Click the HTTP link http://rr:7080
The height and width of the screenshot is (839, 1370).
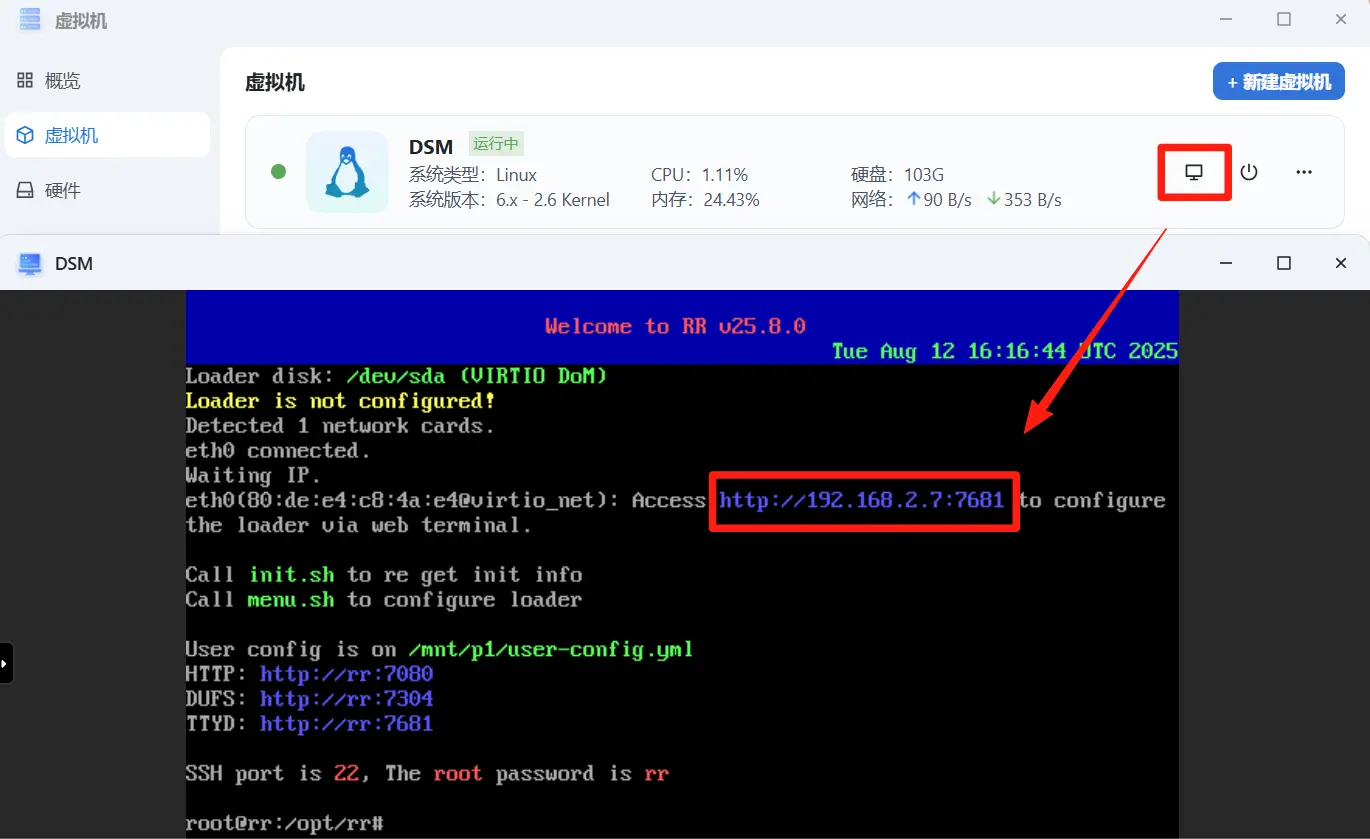point(346,674)
